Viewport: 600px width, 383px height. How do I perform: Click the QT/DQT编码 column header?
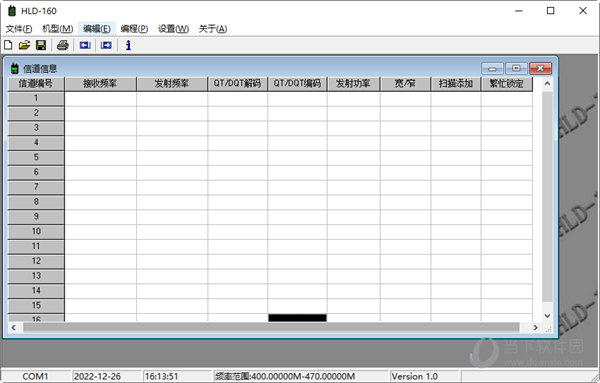[297, 84]
